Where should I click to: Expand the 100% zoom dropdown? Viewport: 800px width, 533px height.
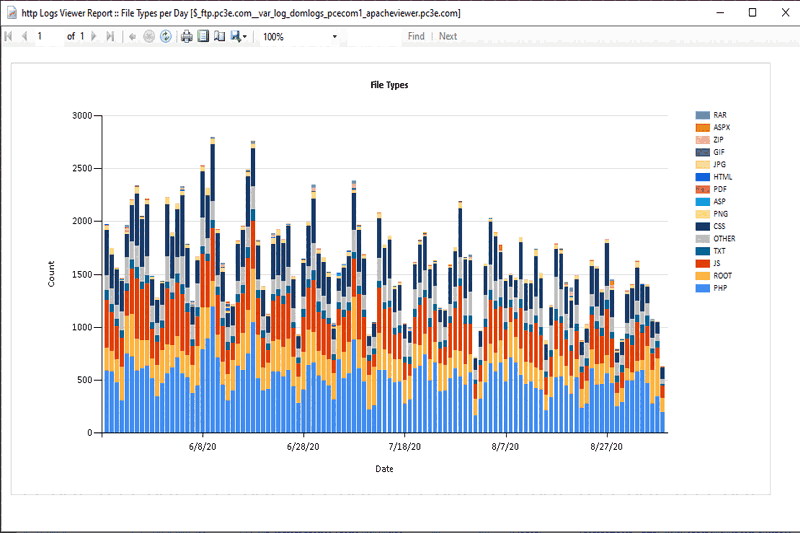pos(335,37)
